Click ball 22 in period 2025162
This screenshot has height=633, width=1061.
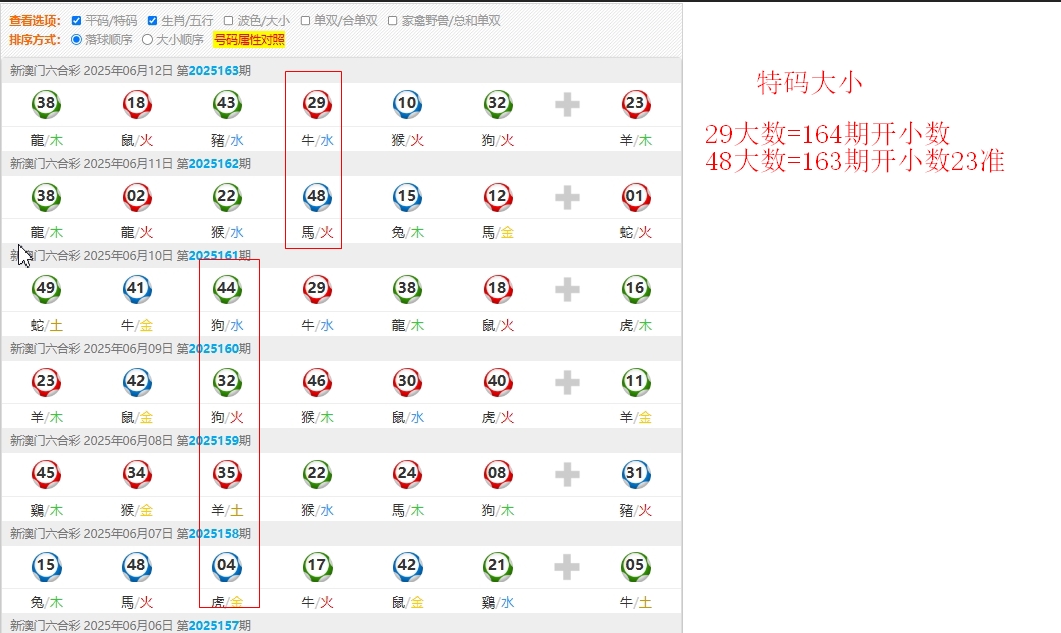(227, 197)
